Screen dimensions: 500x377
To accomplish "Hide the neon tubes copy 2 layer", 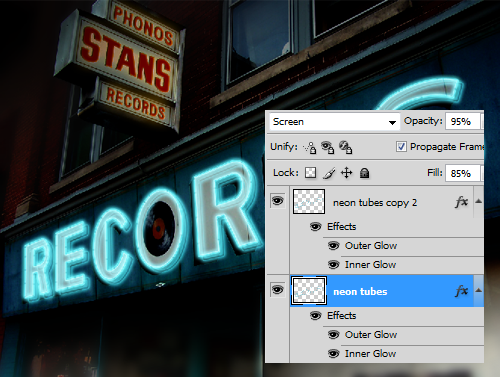I will tap(278, 201).
